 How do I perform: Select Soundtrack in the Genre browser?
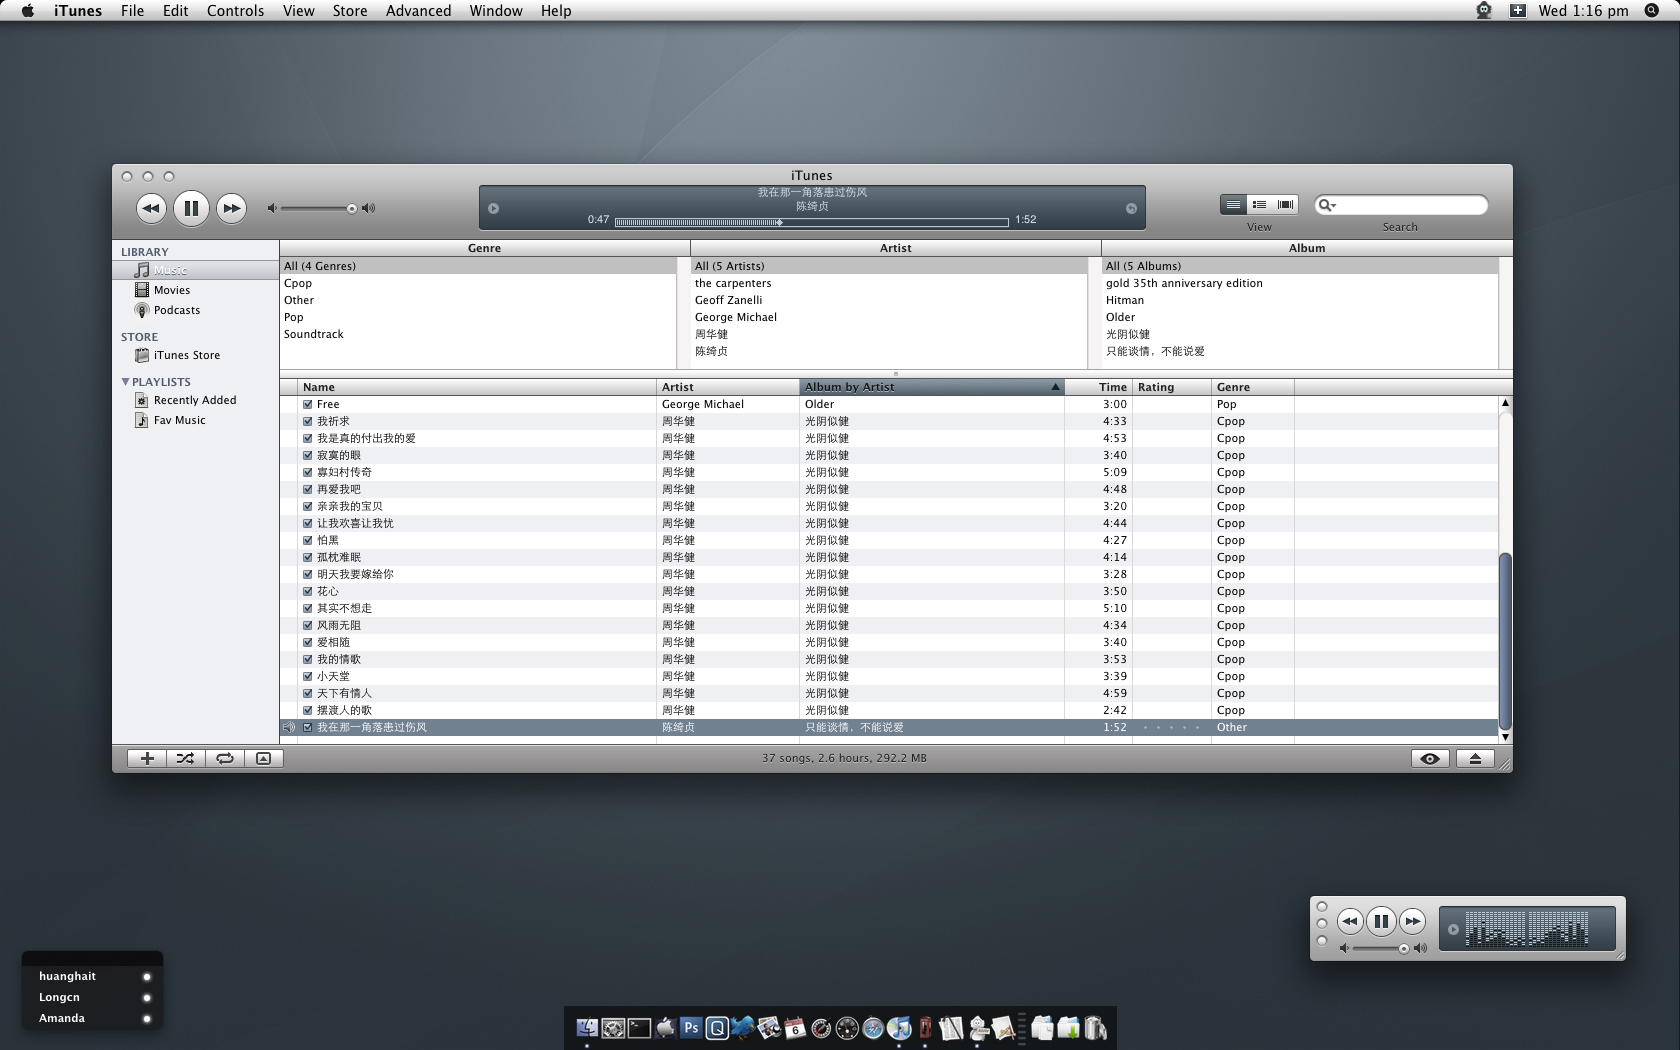click(478, 334)
